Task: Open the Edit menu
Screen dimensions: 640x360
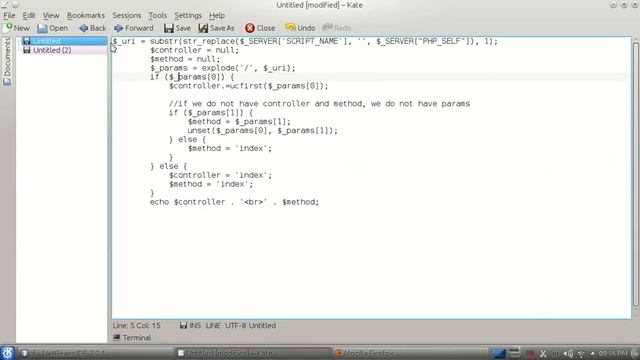Action: pyautogui.click(x=29, y=16)
